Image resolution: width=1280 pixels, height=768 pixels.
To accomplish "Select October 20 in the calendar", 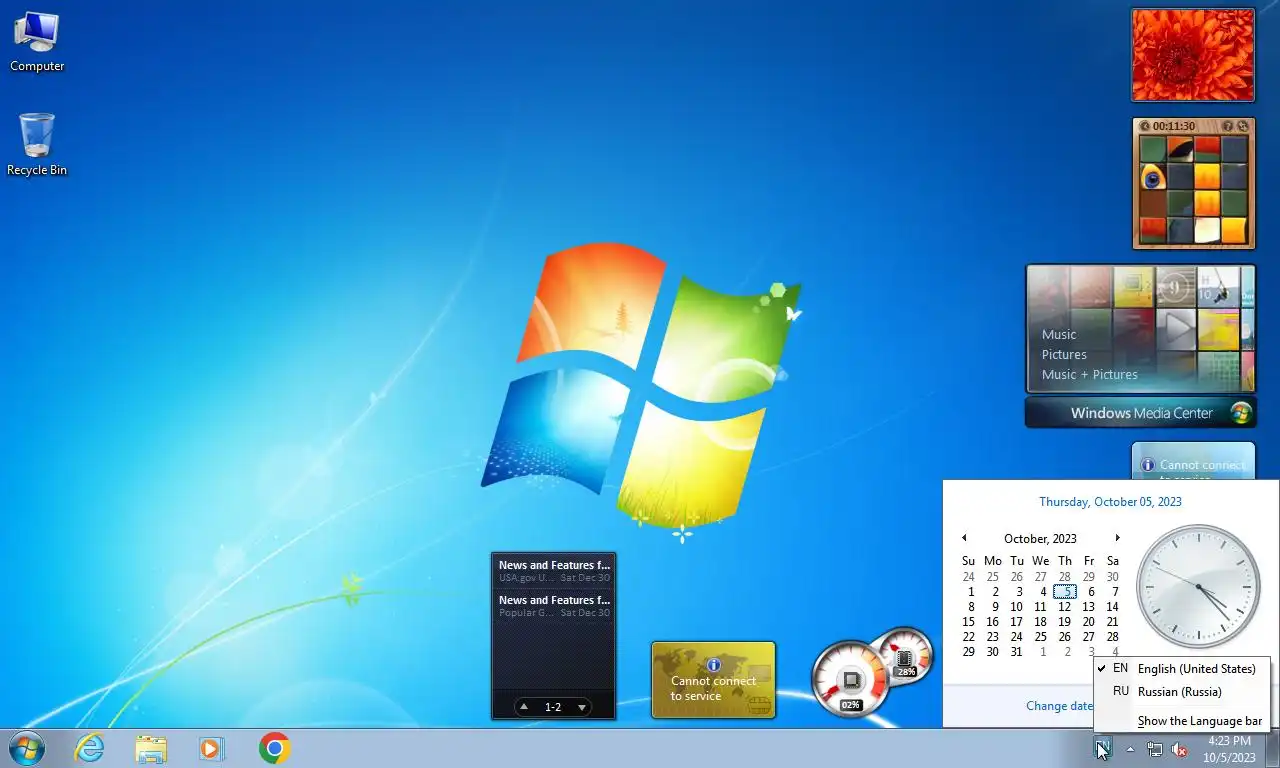I will [1089, 622].
